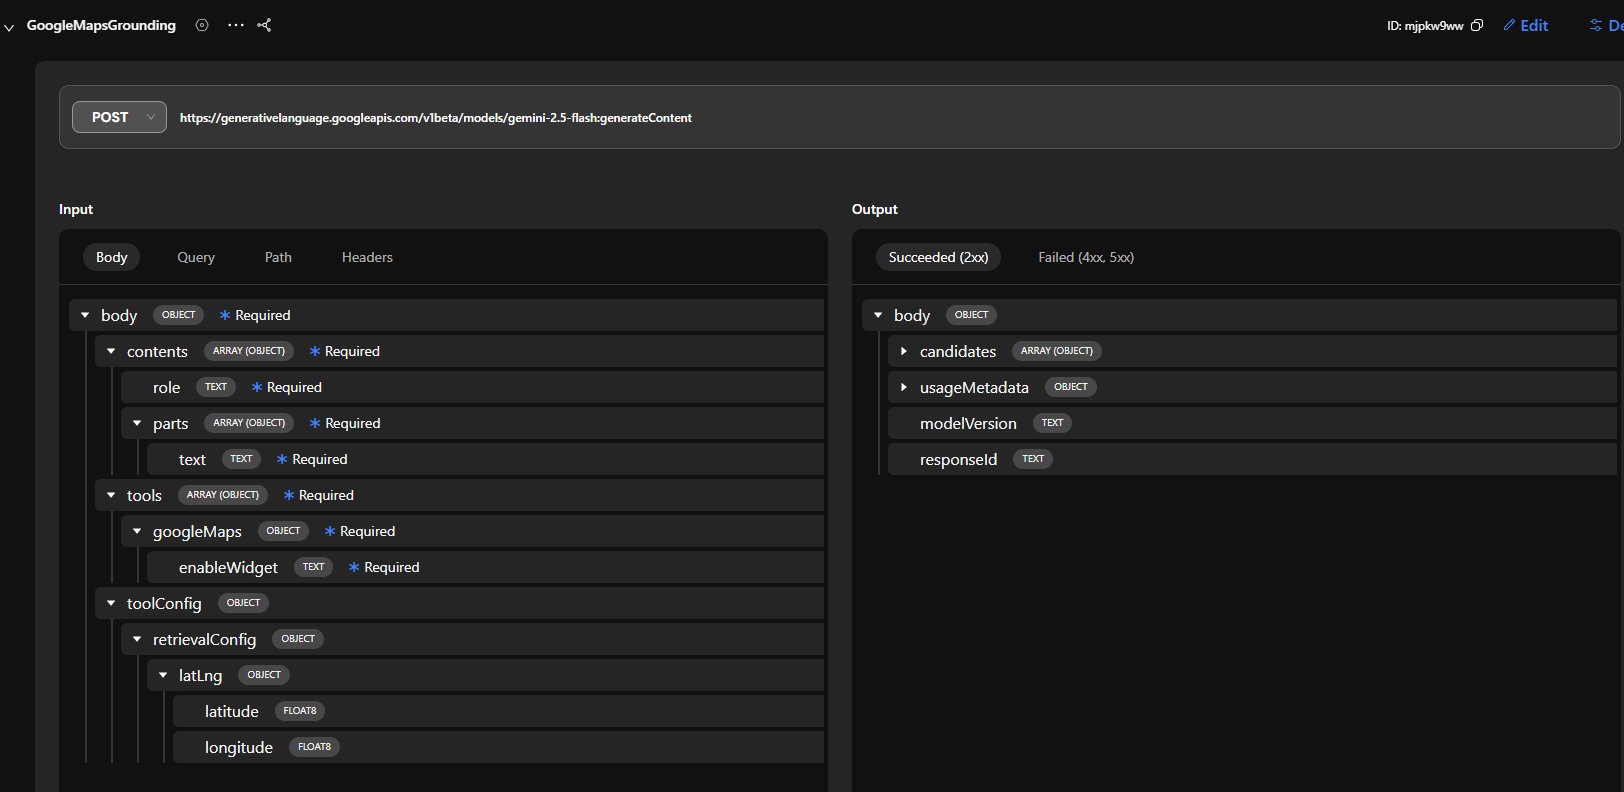The image size is (1624, 792).
Task: Expand the usageMetadata object in Output
Action: point(904,387)
